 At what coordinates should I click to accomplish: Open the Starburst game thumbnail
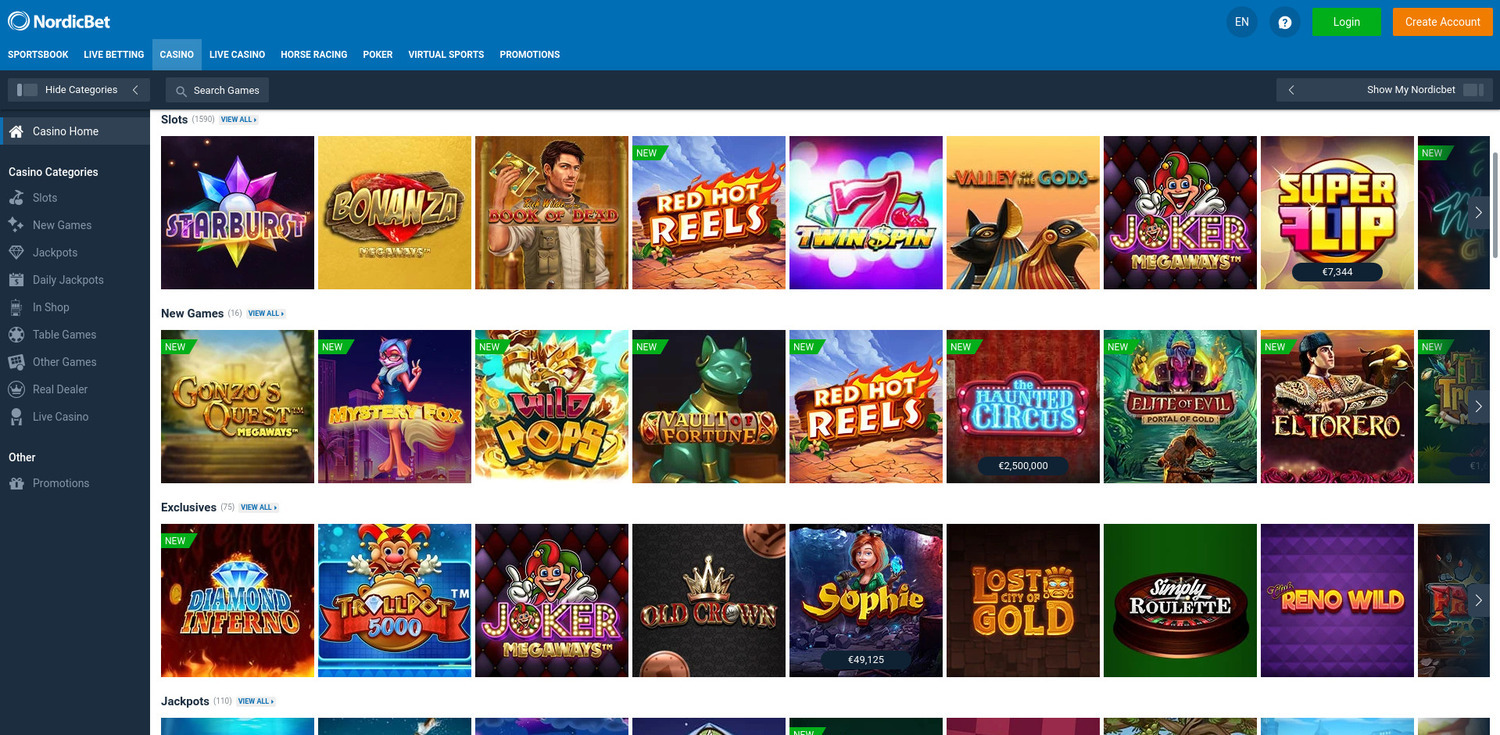(x=237, y=213)
